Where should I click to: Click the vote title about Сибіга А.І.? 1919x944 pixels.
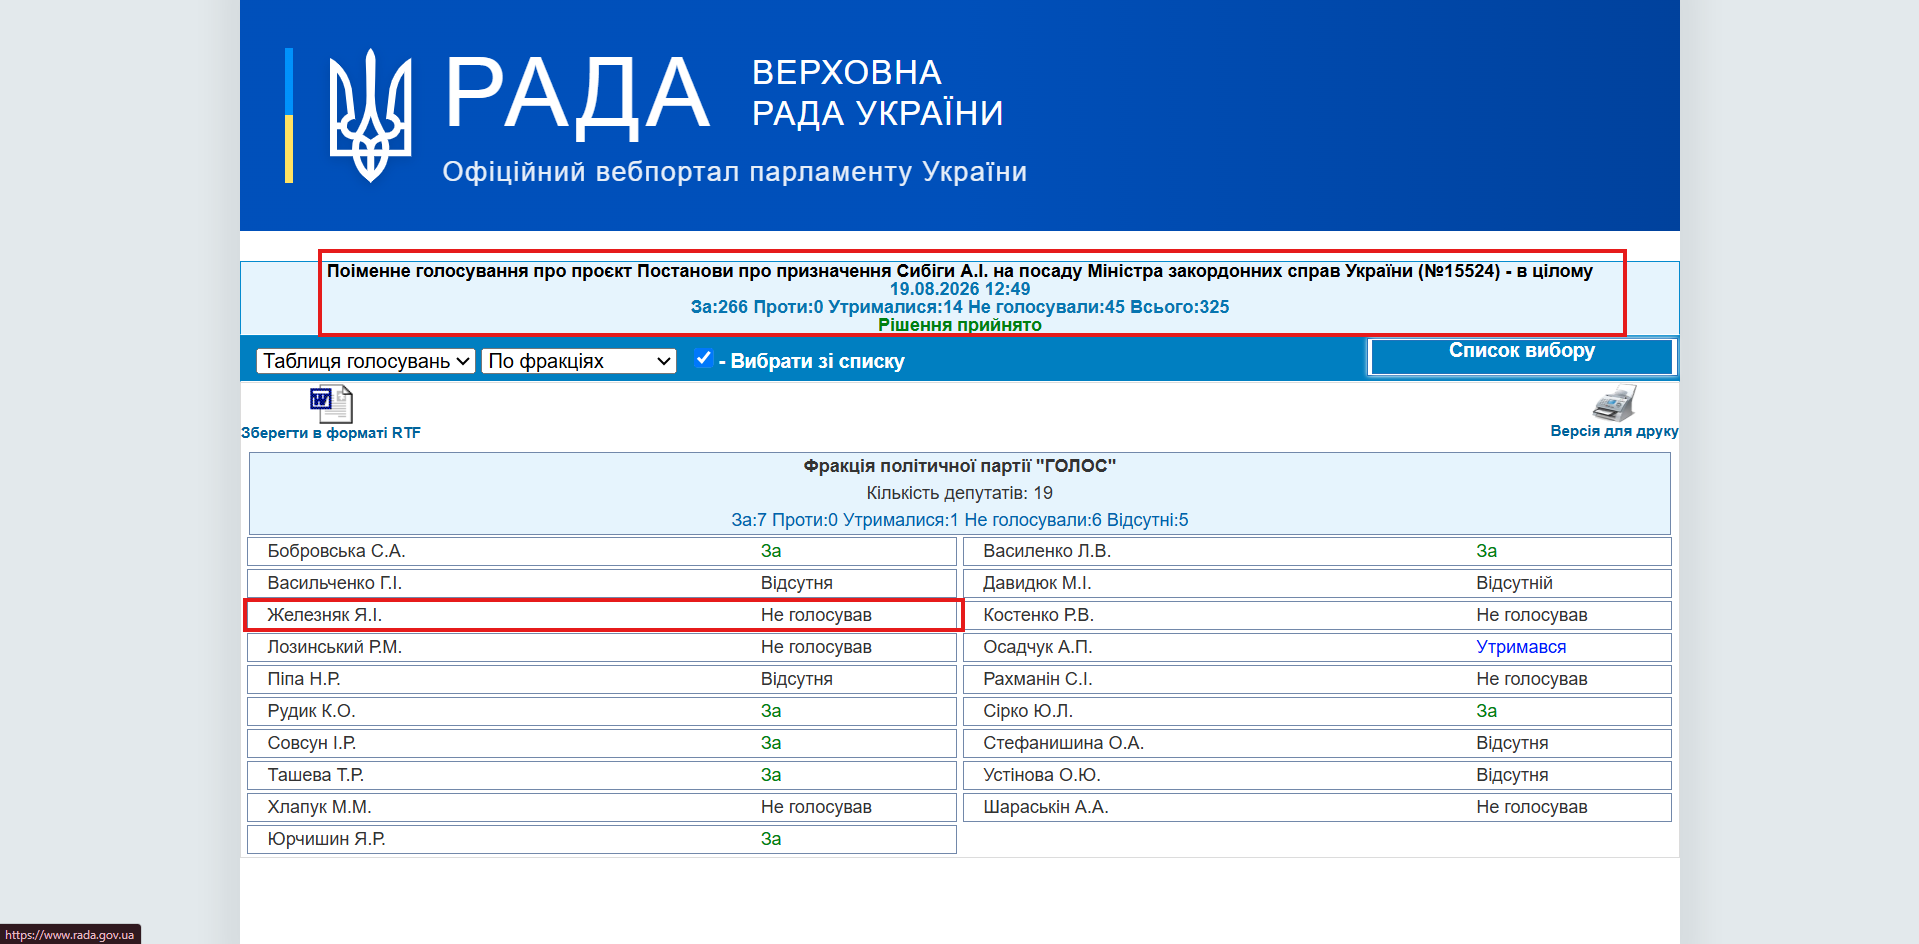pos(960,271)
